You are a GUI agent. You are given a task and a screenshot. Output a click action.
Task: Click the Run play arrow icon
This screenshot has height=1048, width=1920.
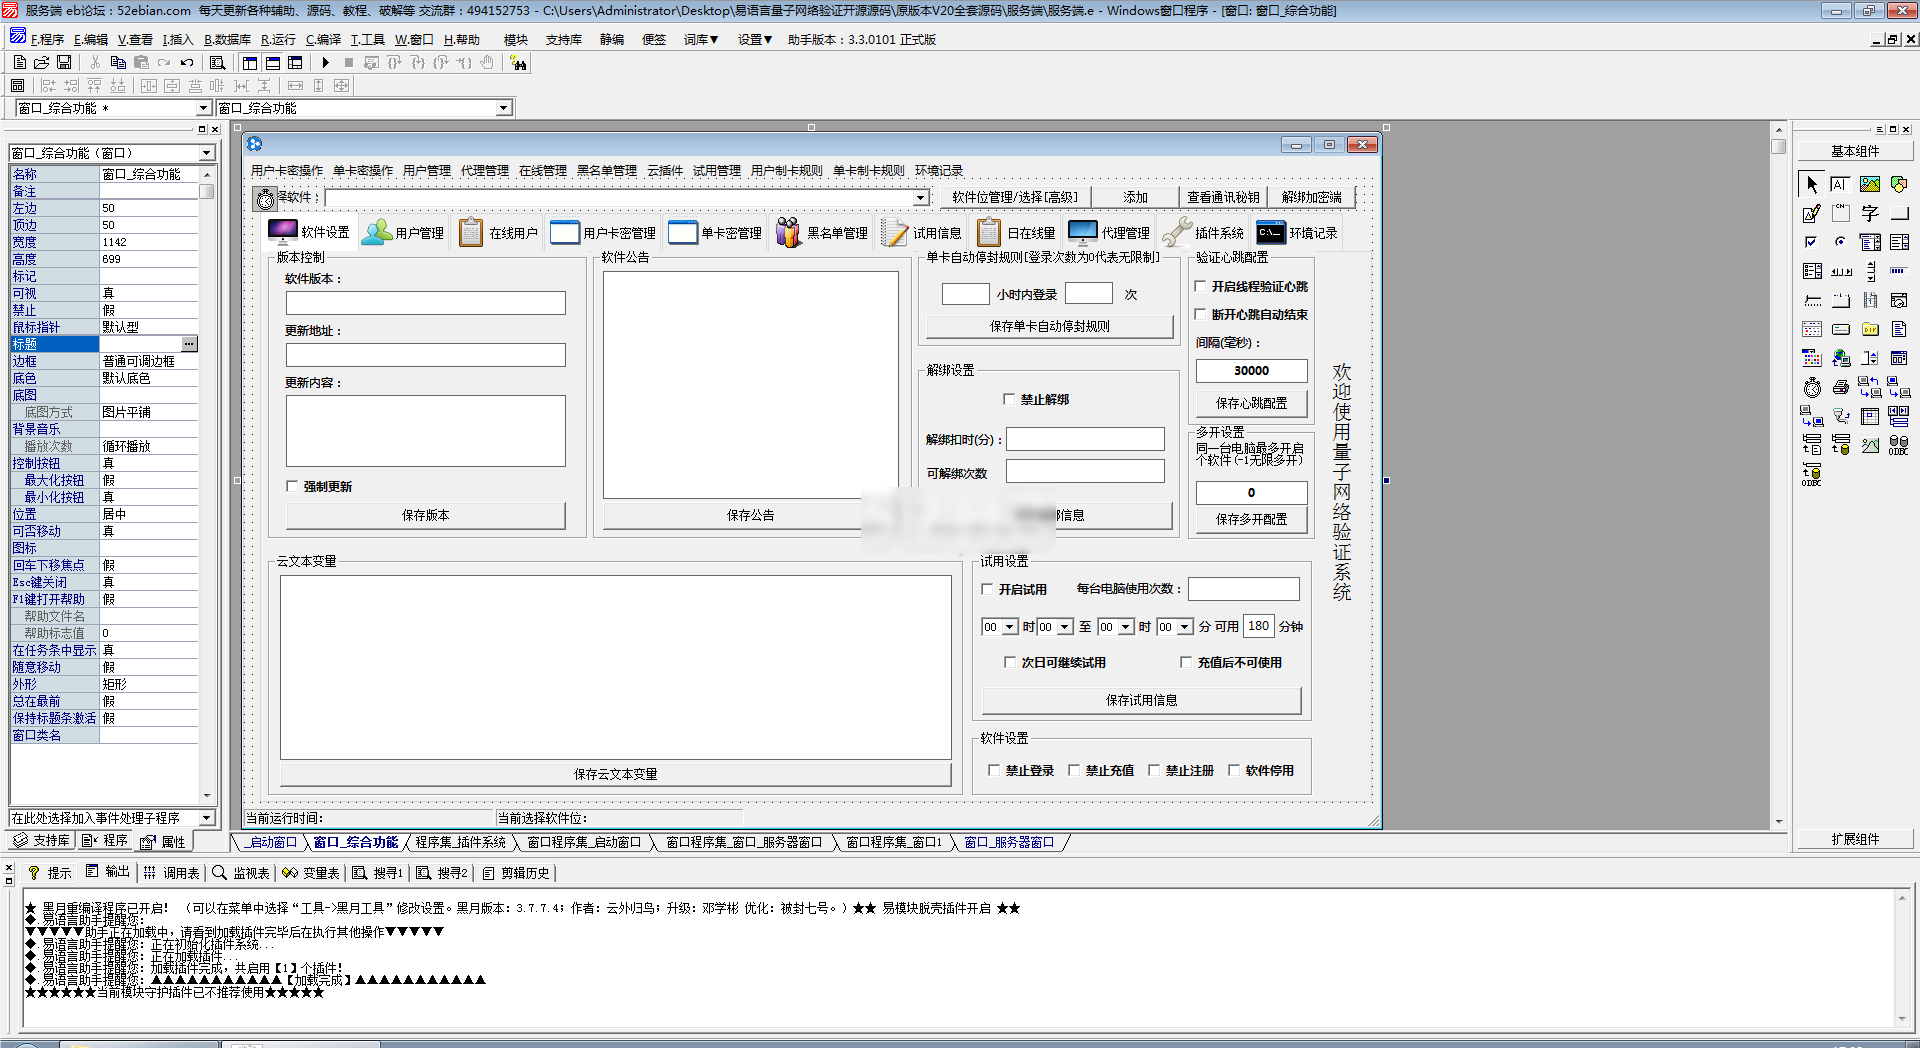[x=326, y=62]
